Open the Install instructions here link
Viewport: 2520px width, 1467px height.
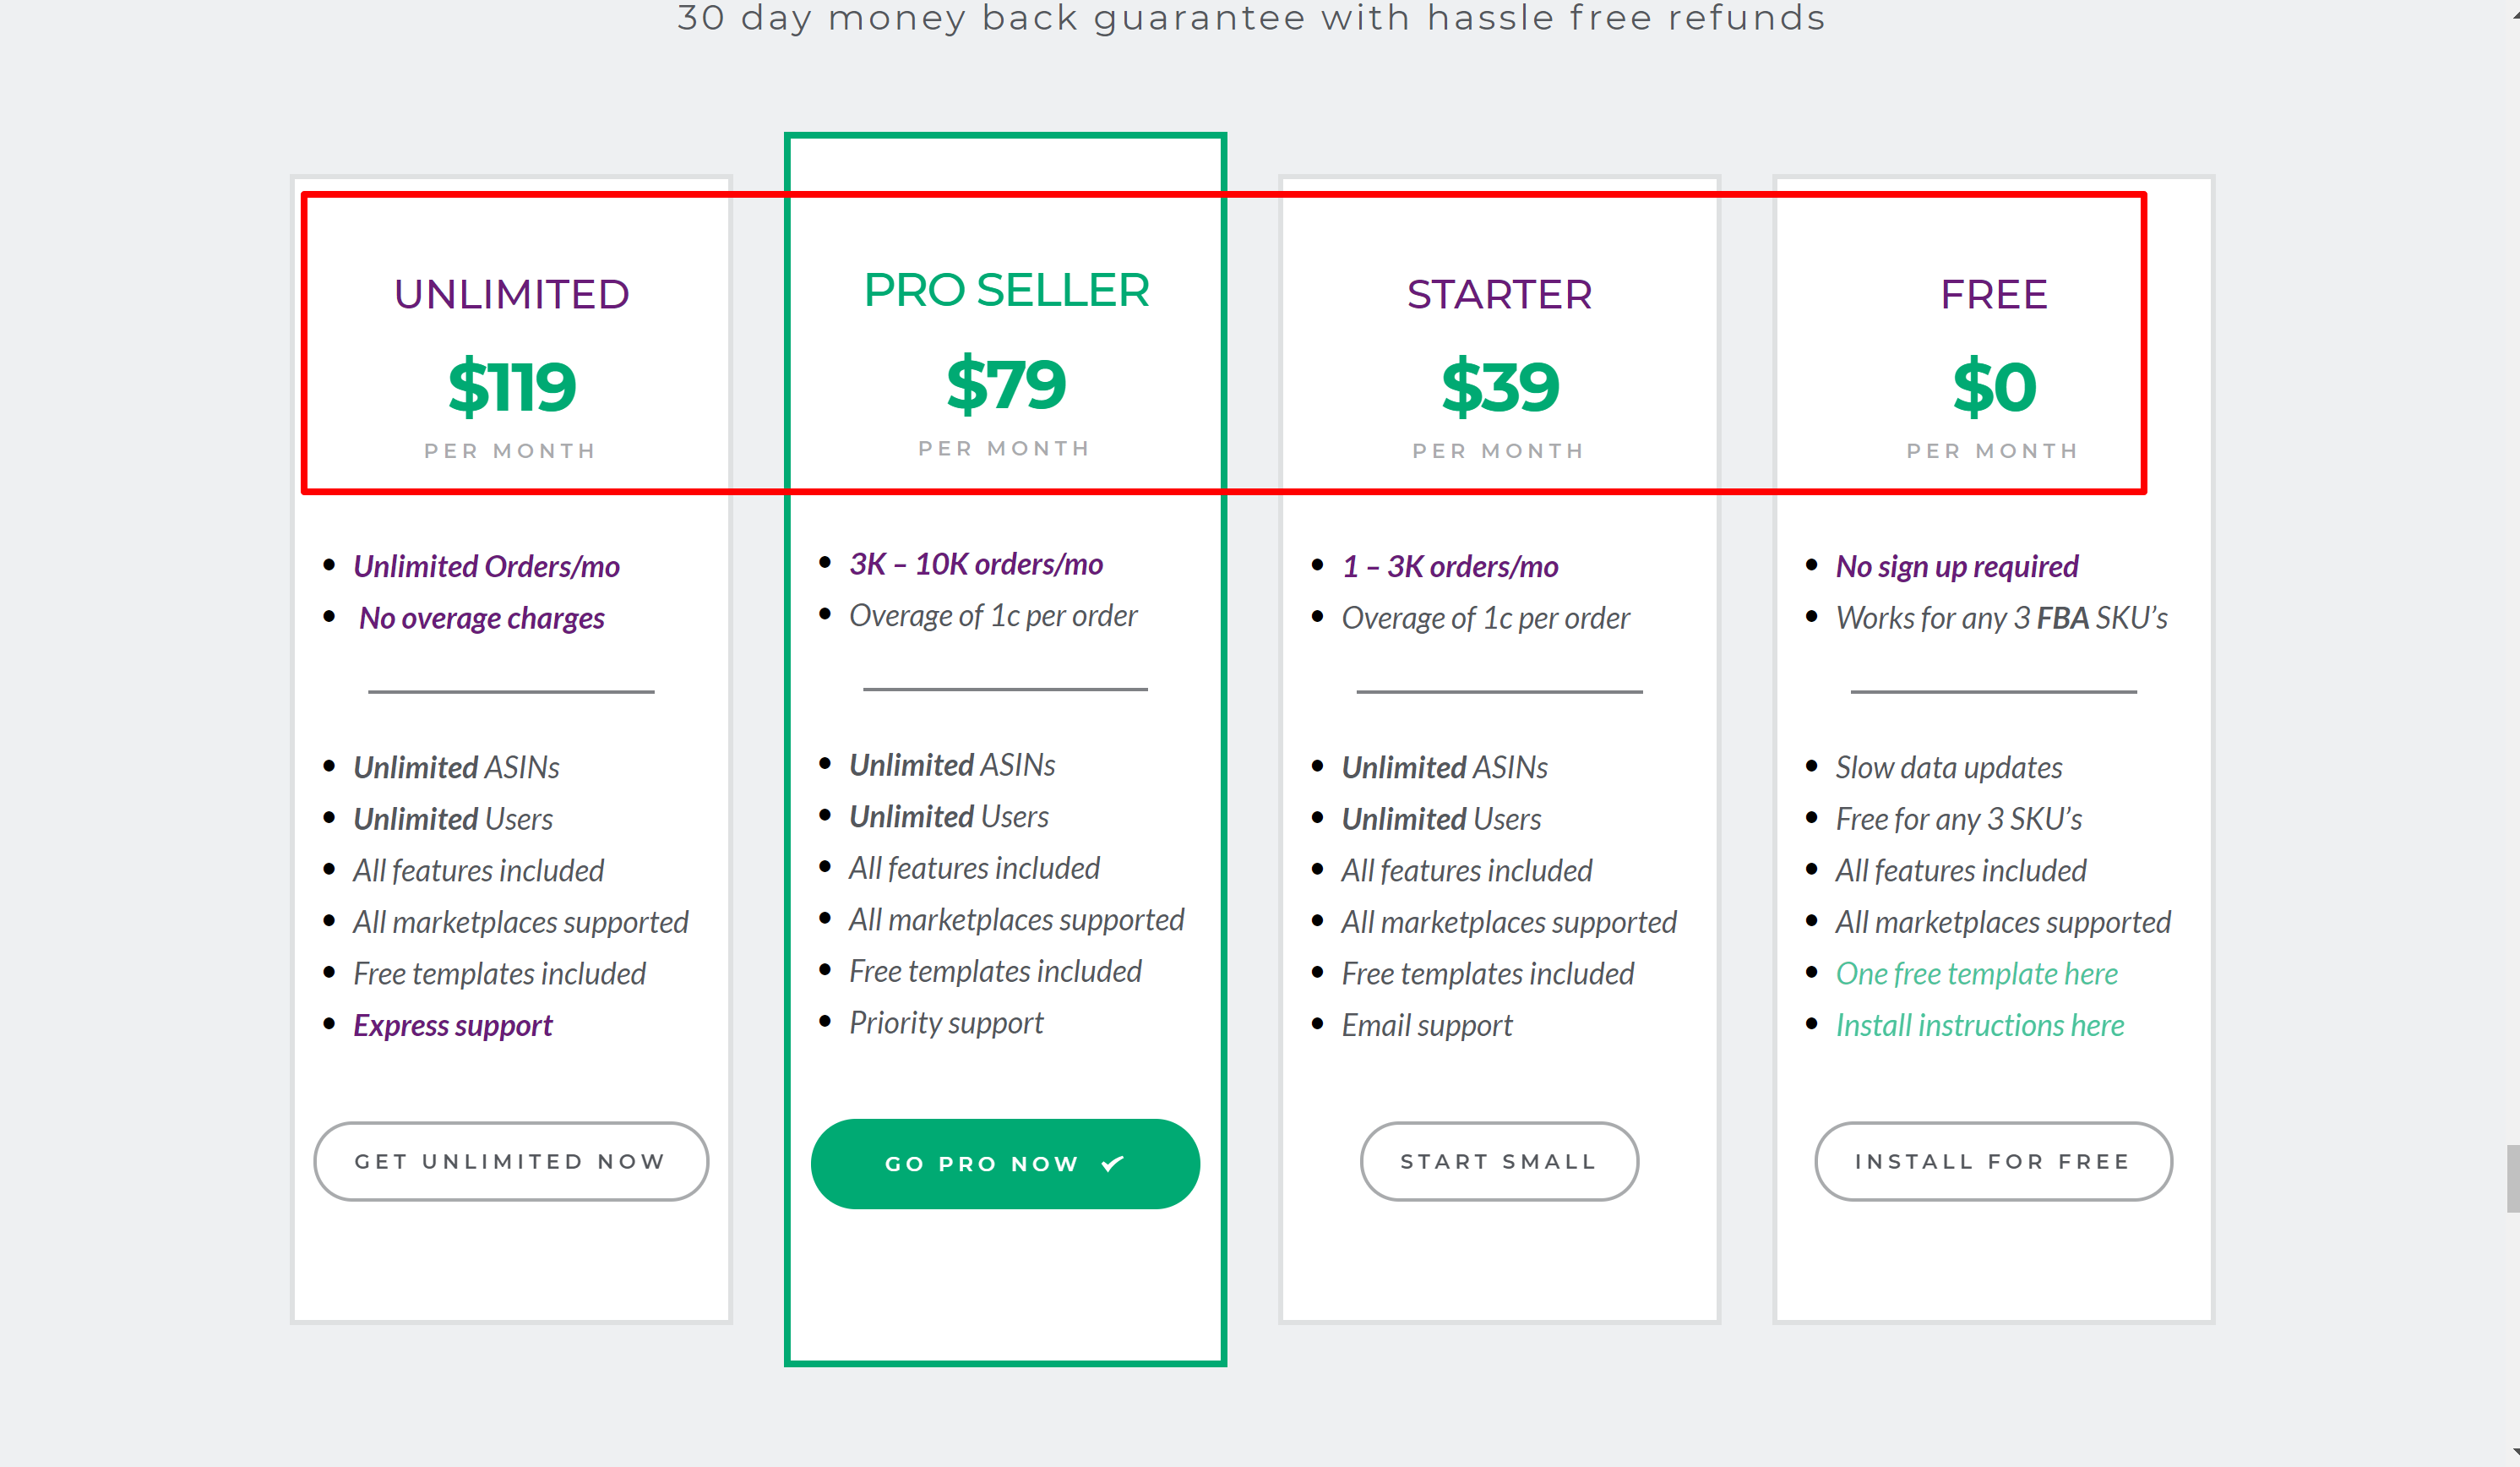pyautogui.click(x=1979, y=1025)
